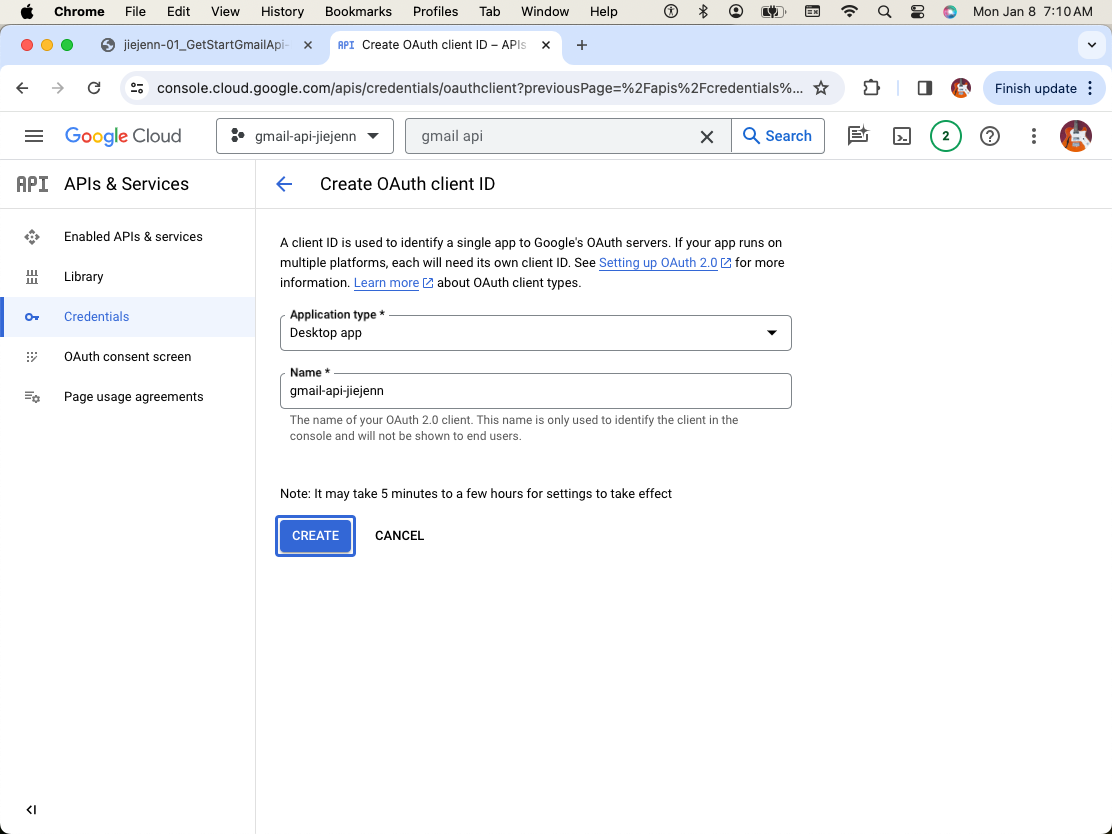1112x834 pixels.
Task: Activate Cloud Shell terminal icon
Action: pyautogui.click(x=901, y=135)
